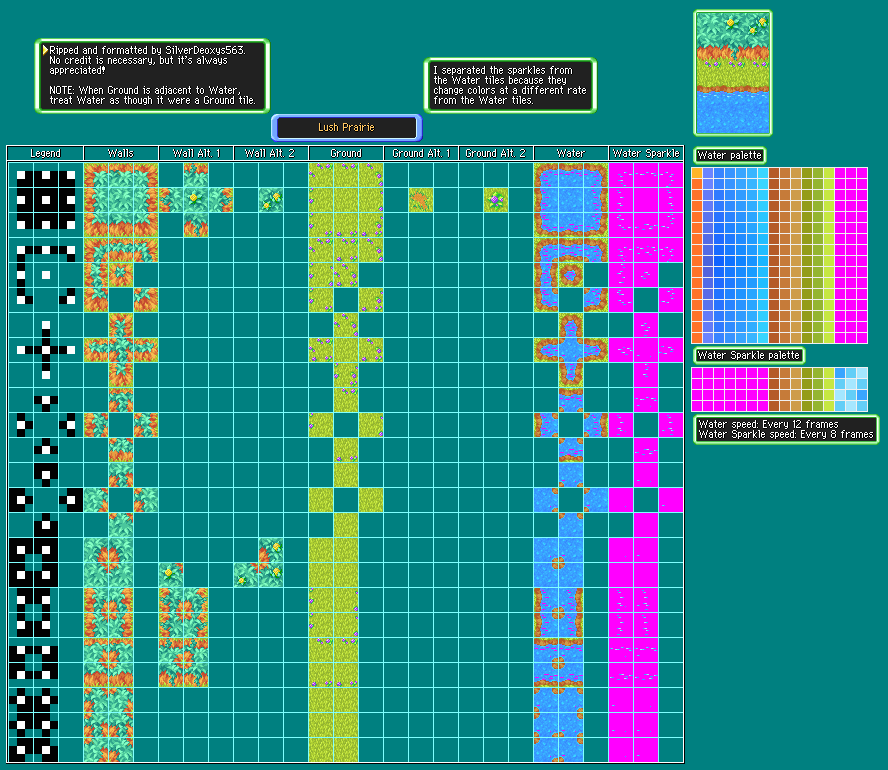Click the 'Water palette' label
This screenshot has height=770, width=888.
(729, 155)
